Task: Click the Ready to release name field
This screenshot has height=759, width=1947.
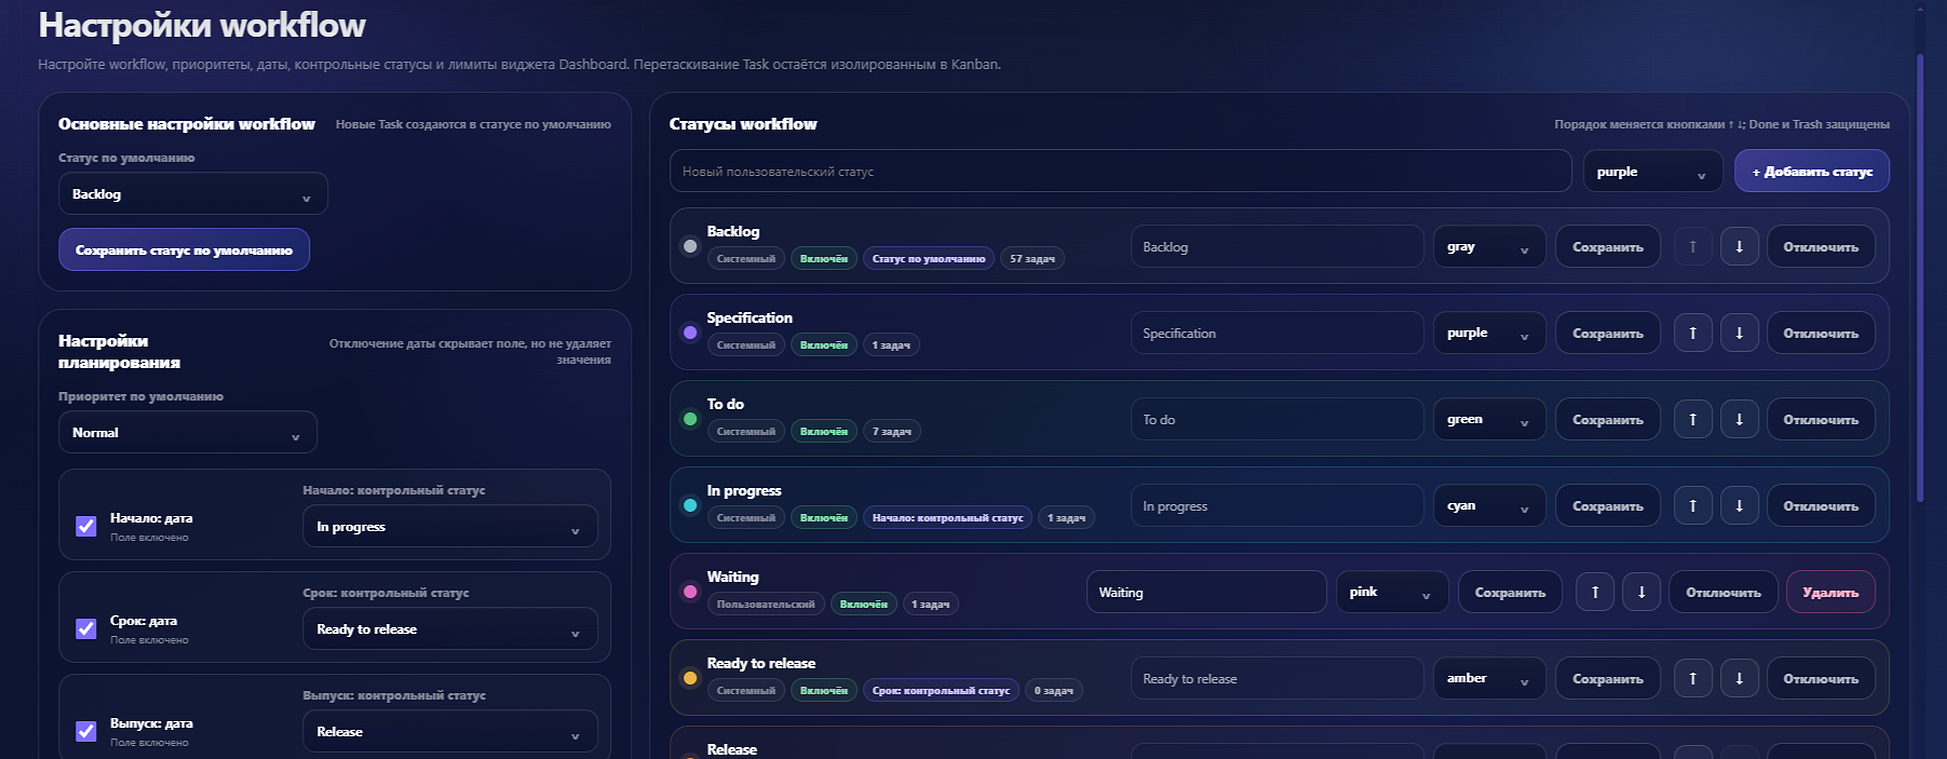Action: (x=1277, y=679)
